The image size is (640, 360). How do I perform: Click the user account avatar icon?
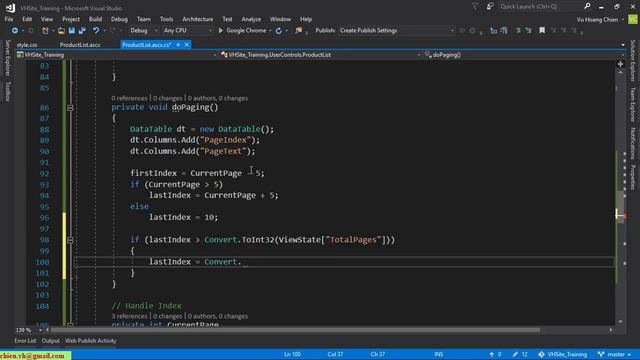[x=633, y=19]
